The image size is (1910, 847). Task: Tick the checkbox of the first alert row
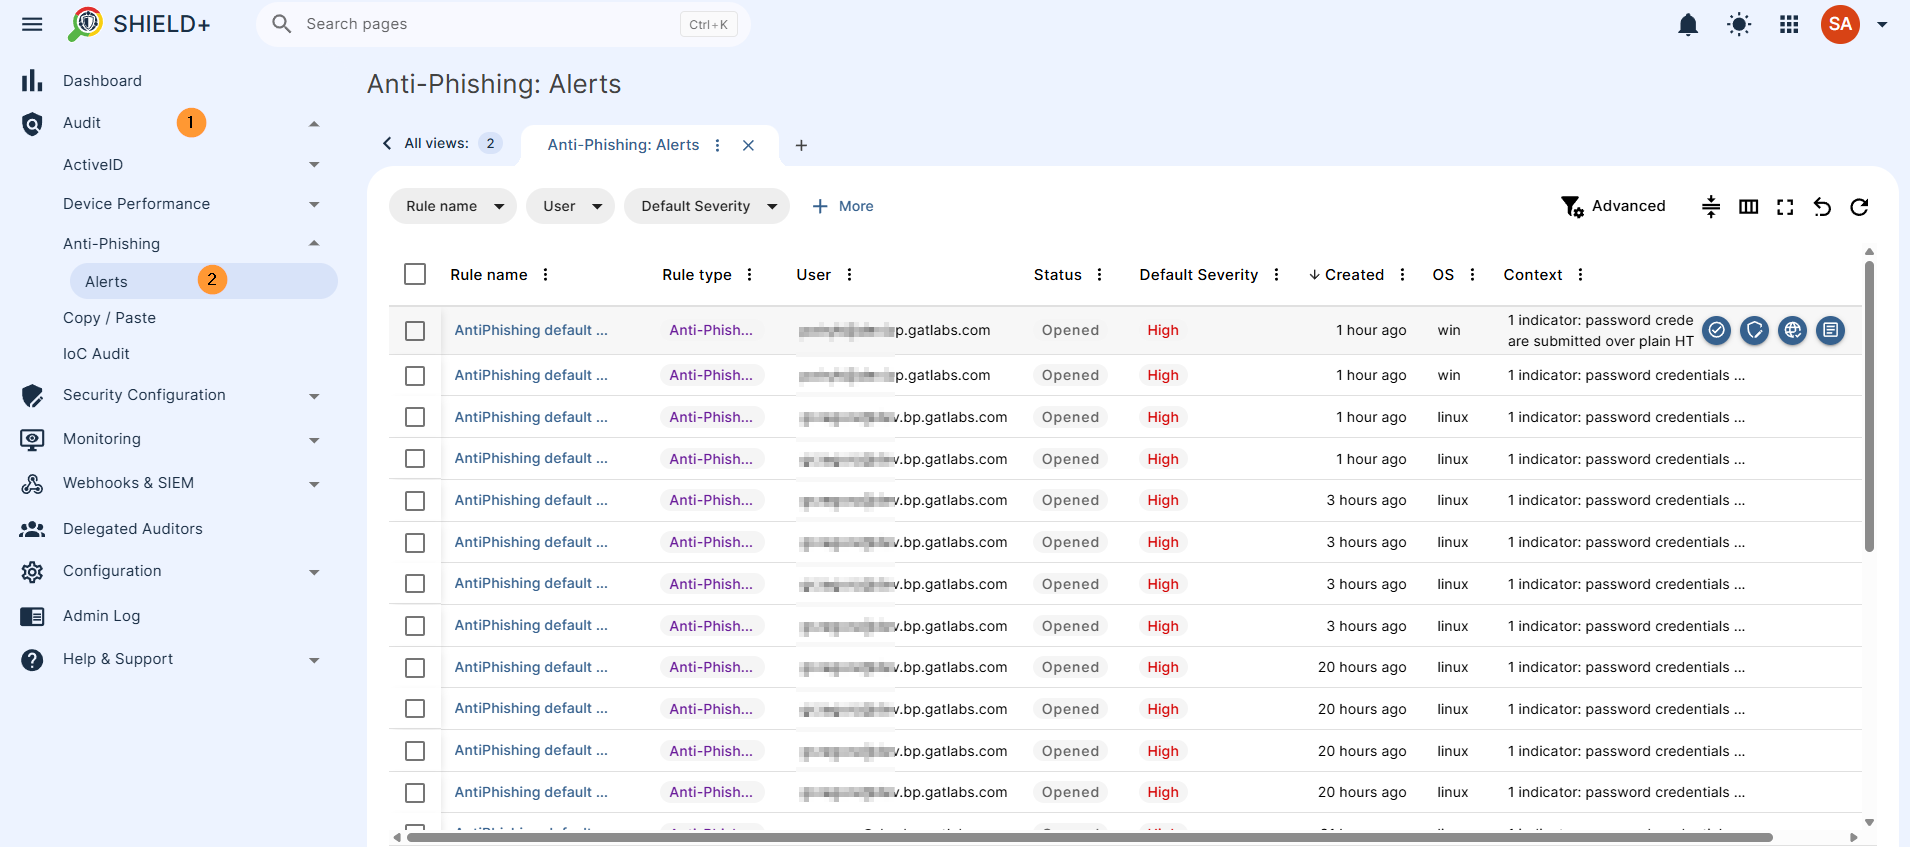415,331
